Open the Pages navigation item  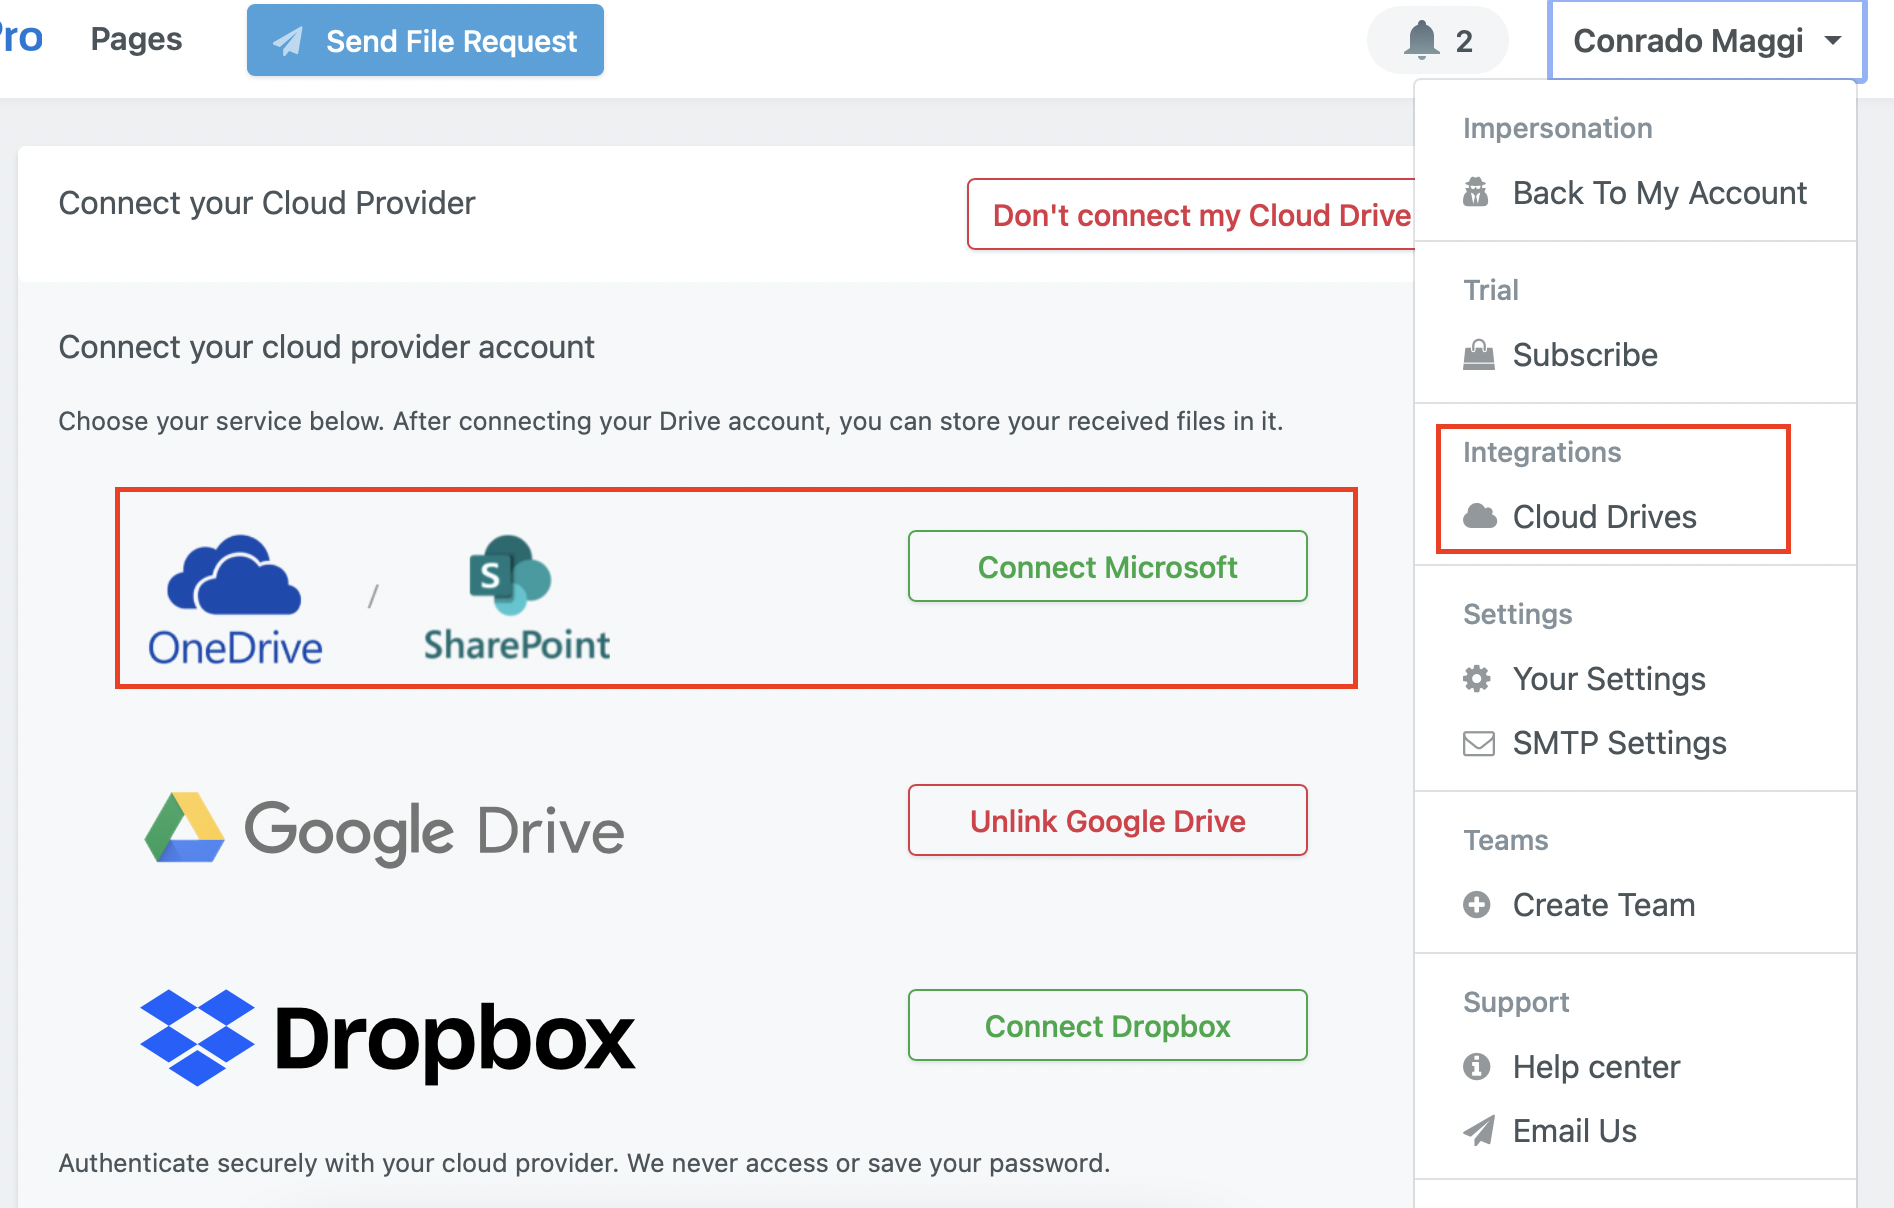136,39
